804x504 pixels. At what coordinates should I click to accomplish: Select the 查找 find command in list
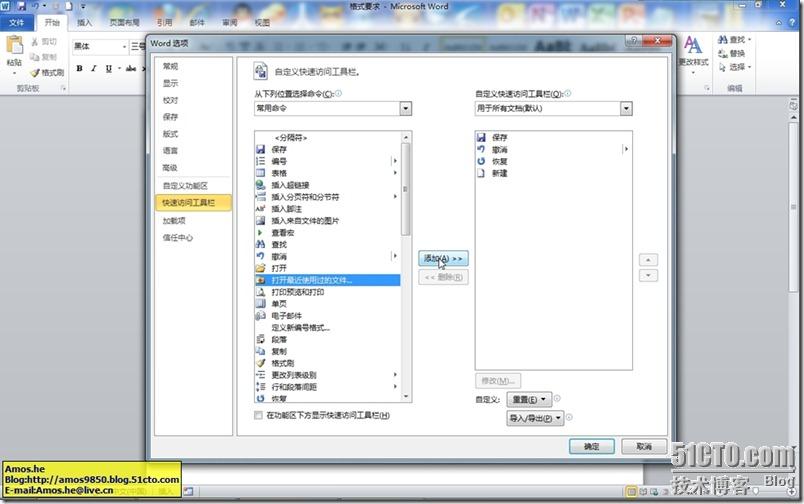[327, 244]
